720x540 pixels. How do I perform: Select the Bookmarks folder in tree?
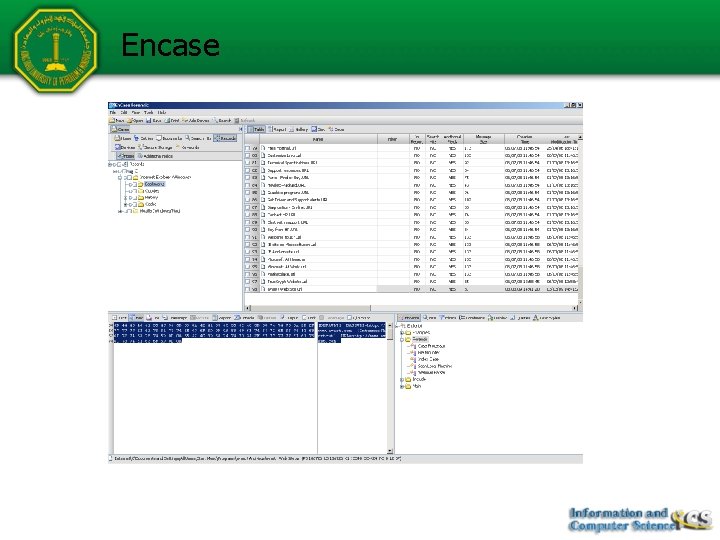(154, 184)
